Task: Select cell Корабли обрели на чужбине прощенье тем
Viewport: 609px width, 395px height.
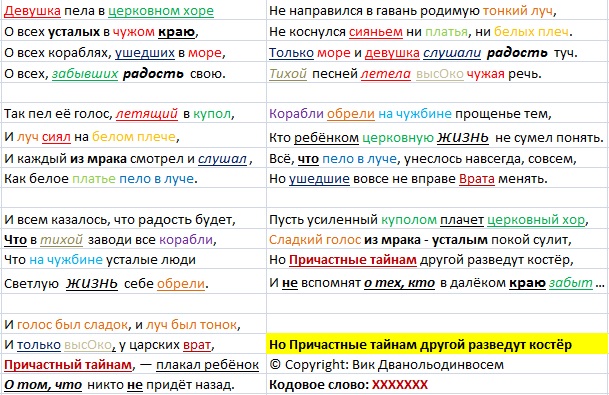Action: click(x=438, y=113)
